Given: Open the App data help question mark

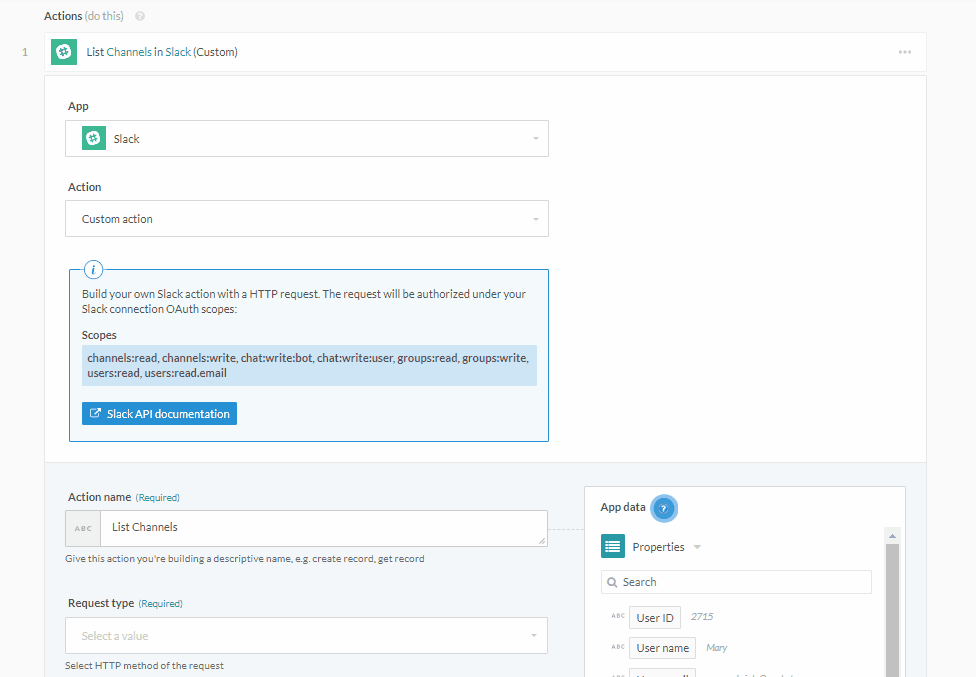Looking at the screenshot, I should pos(665,508).
